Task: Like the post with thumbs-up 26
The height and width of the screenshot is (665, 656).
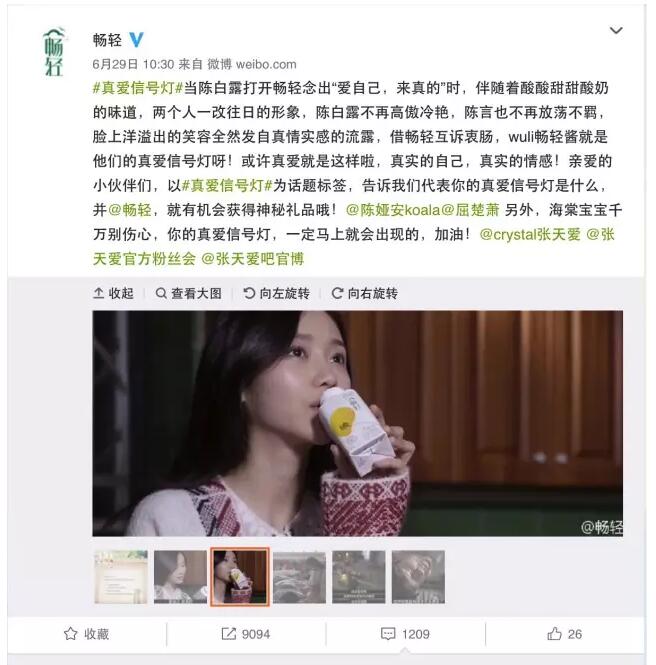Action: pyautogui.click(x=564, y=634)
